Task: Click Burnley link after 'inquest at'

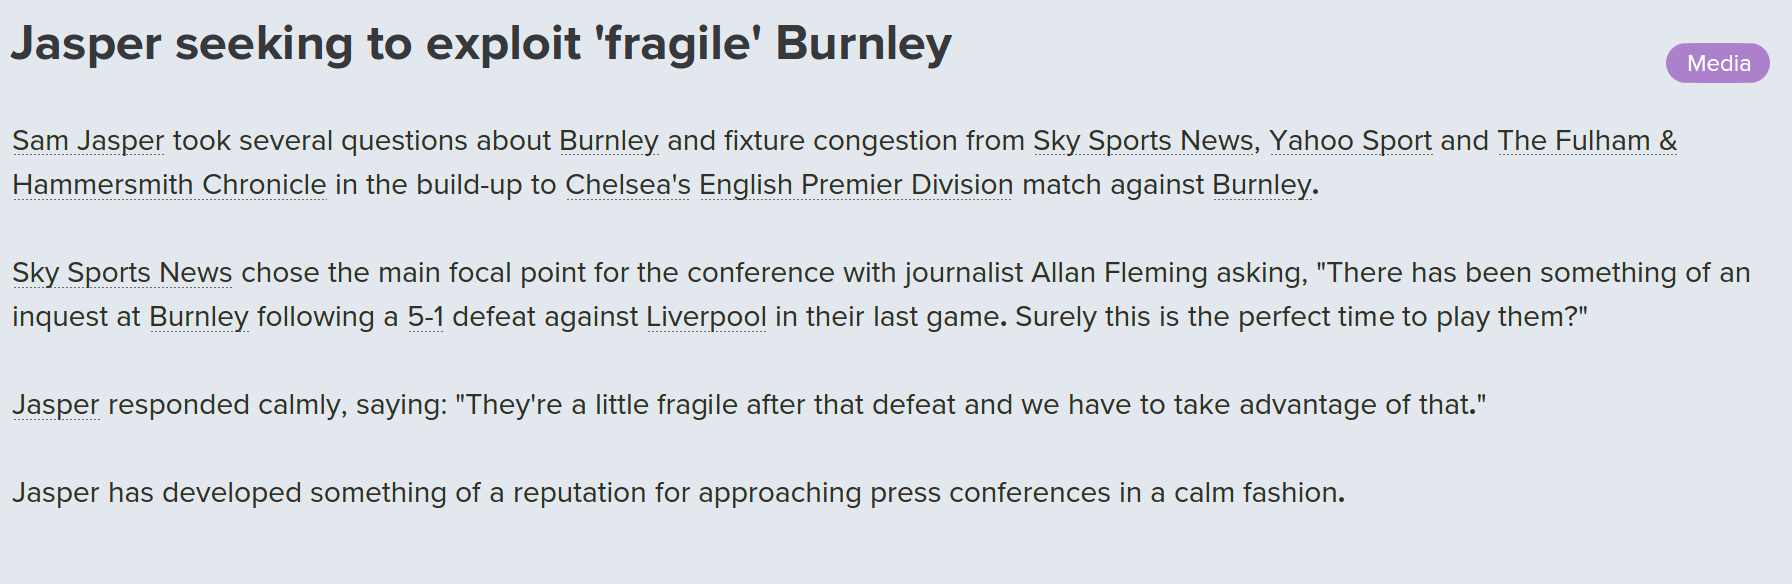Action: point(198,317)
